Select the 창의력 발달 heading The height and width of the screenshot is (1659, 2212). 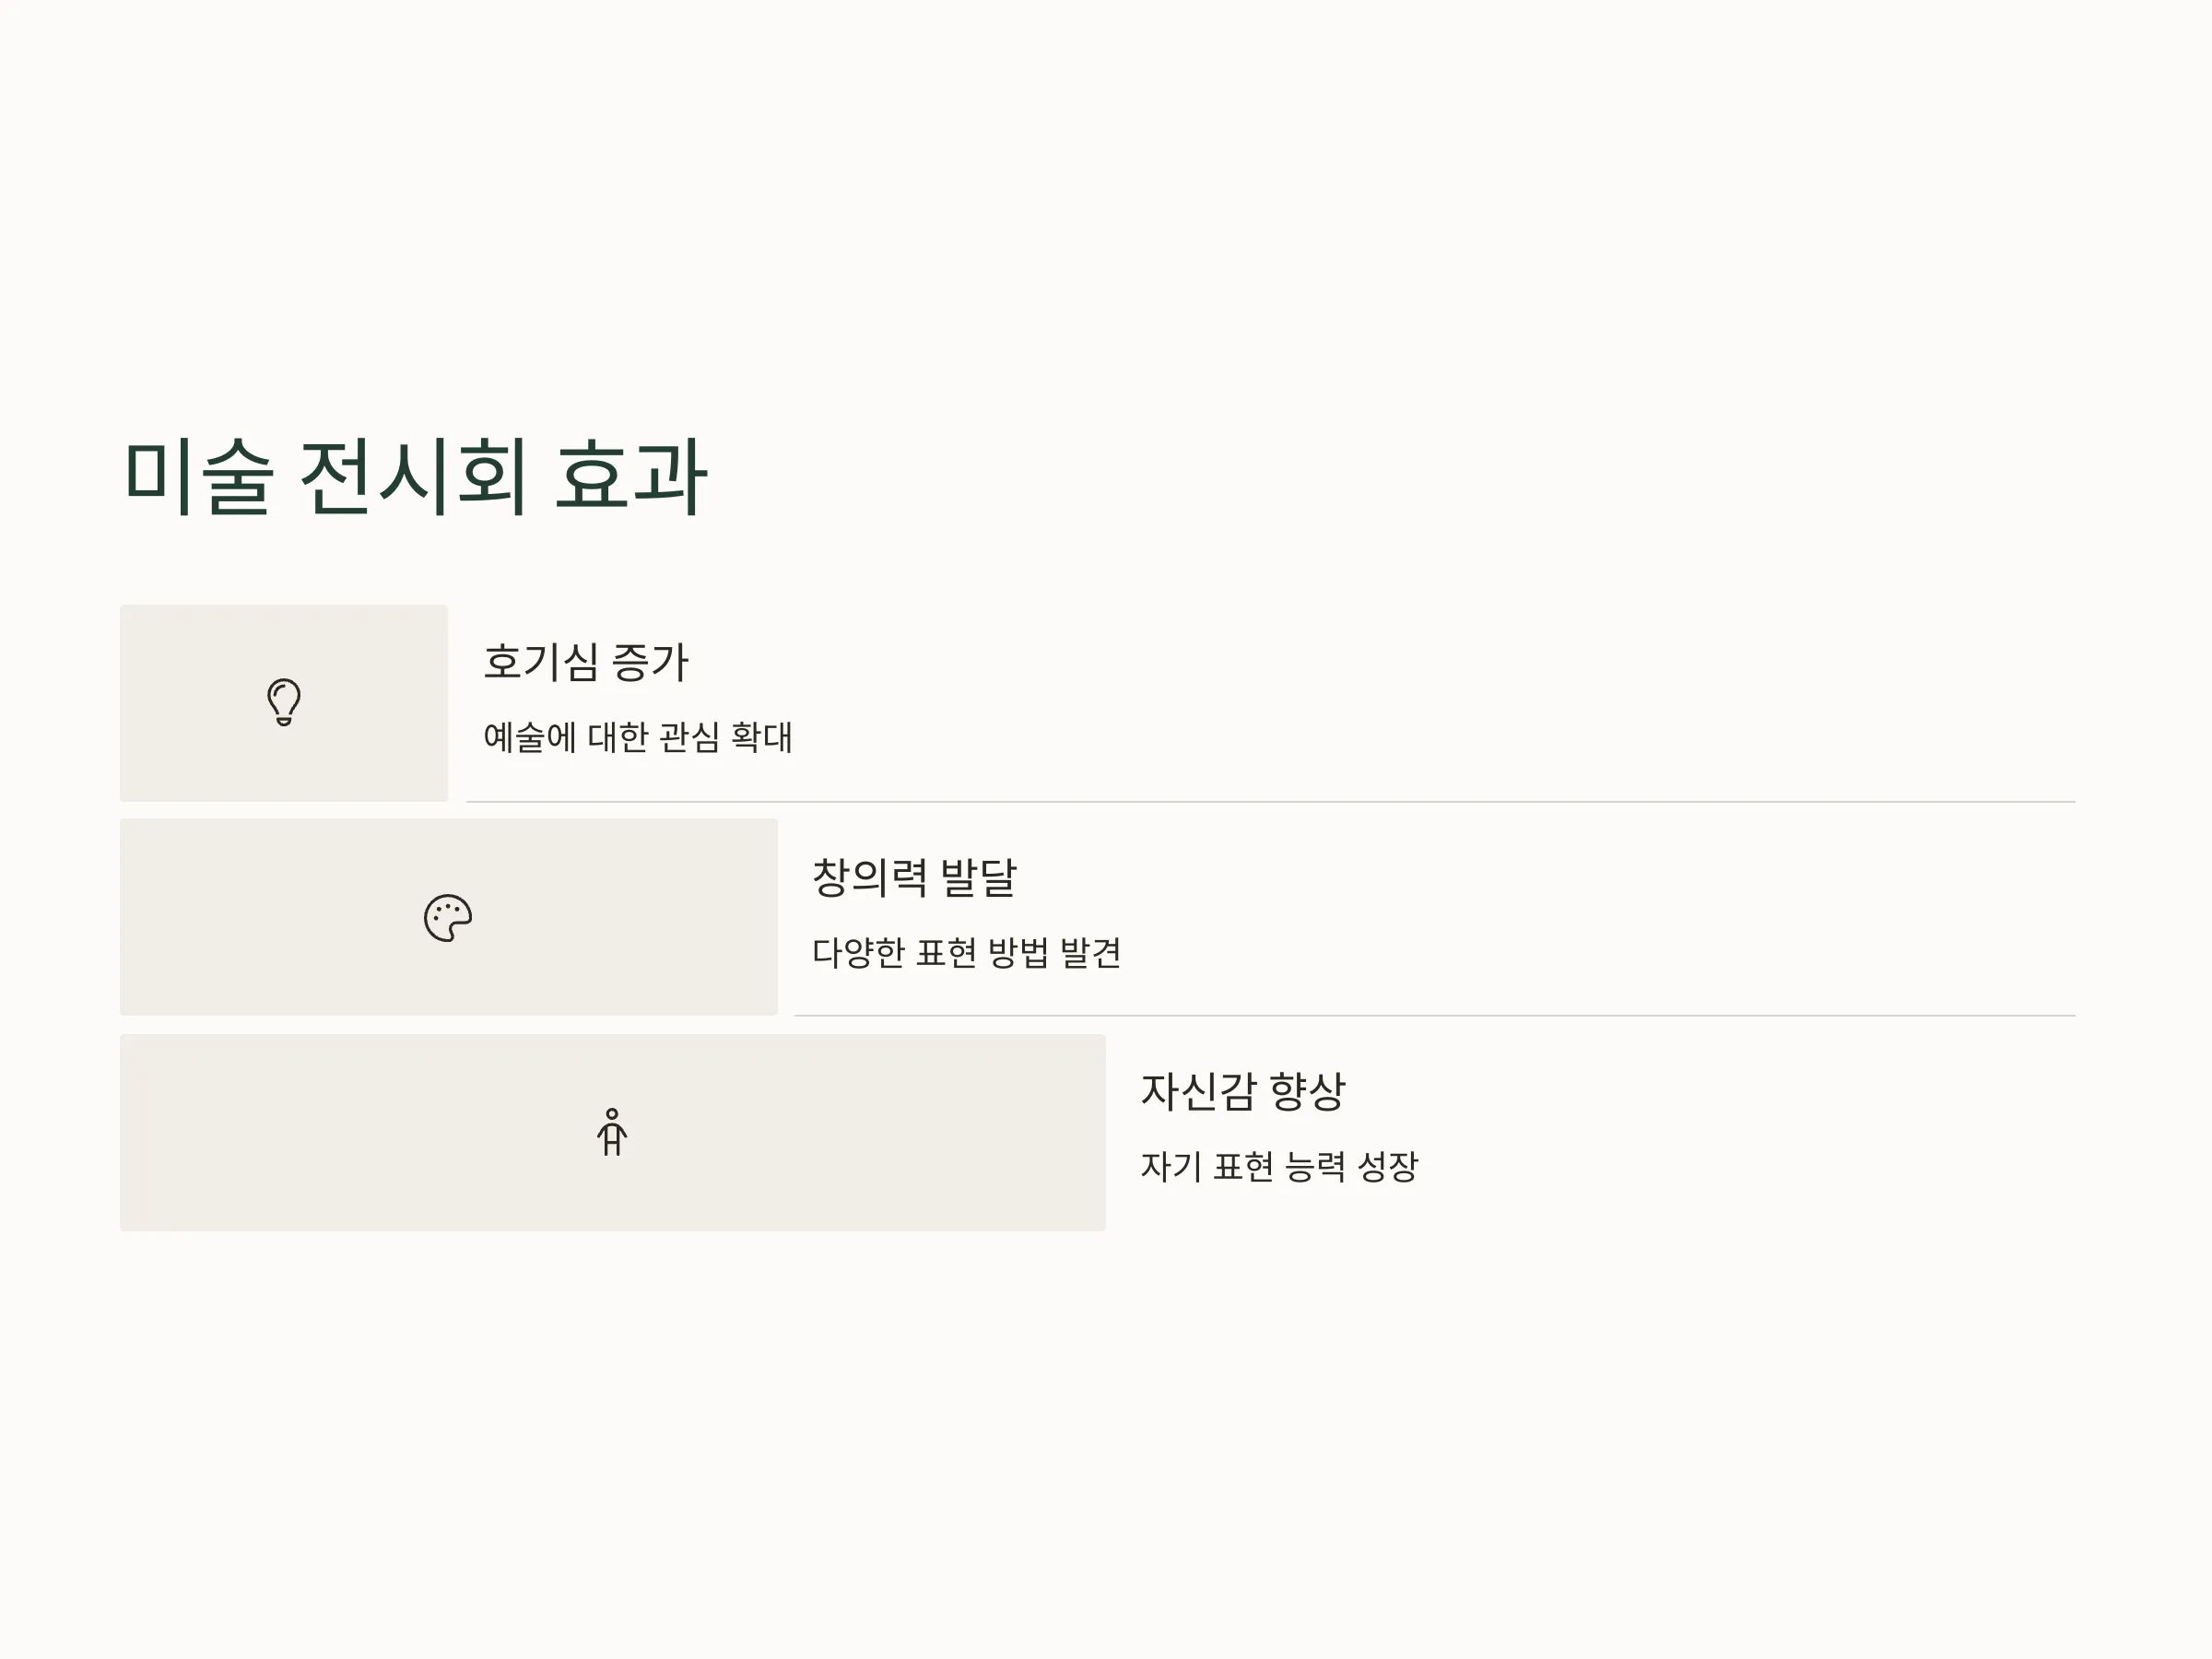click(914, 877)
